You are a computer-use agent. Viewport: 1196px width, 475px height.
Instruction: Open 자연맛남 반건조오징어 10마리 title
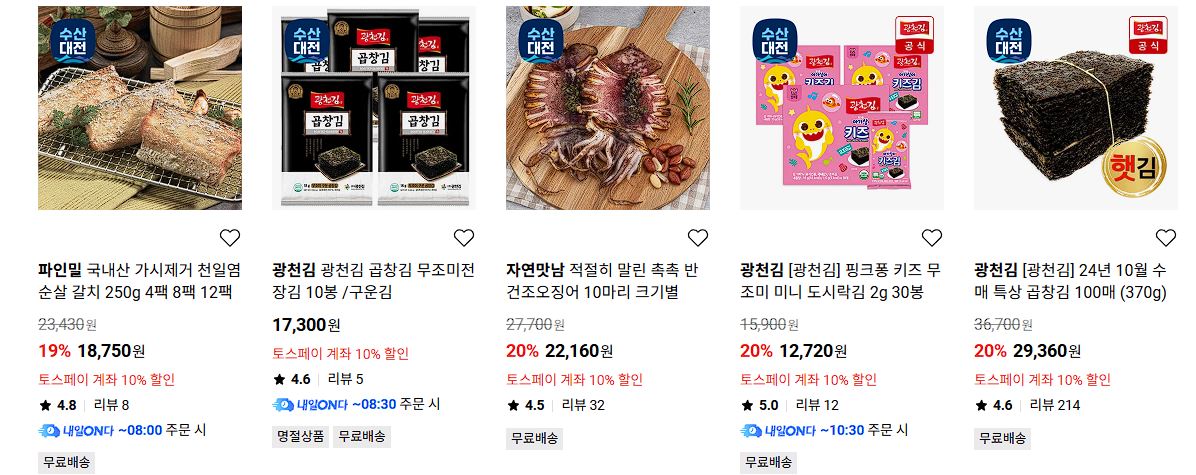(602, 281)
